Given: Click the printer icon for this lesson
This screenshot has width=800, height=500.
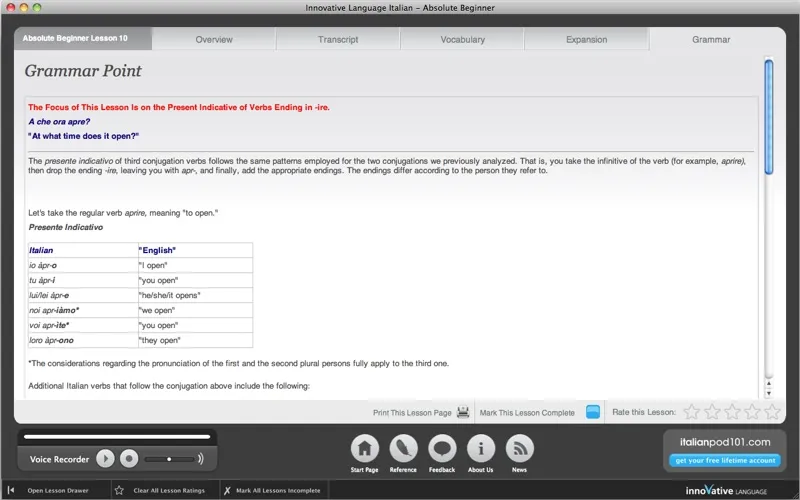Looking at the screenshot, I should pos(463,412).
